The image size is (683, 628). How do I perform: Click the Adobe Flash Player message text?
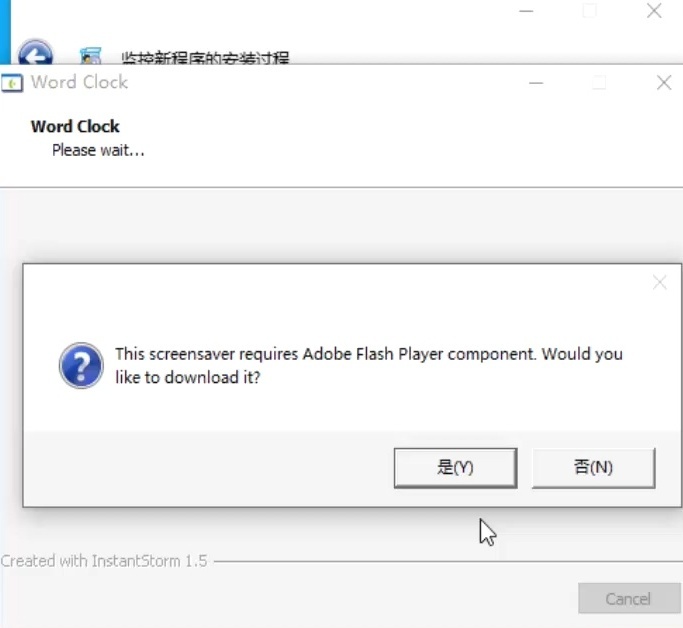[368, 366]
